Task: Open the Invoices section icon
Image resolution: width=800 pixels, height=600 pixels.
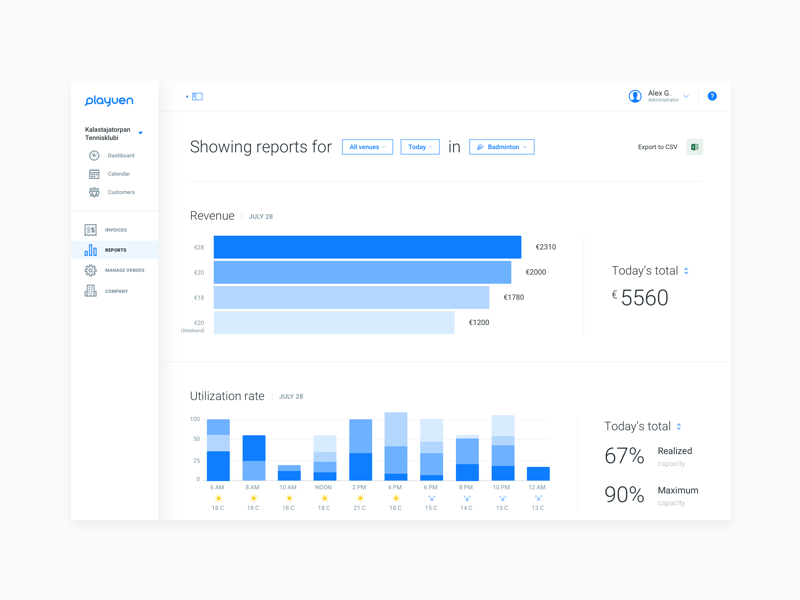Action: [91, 230]
